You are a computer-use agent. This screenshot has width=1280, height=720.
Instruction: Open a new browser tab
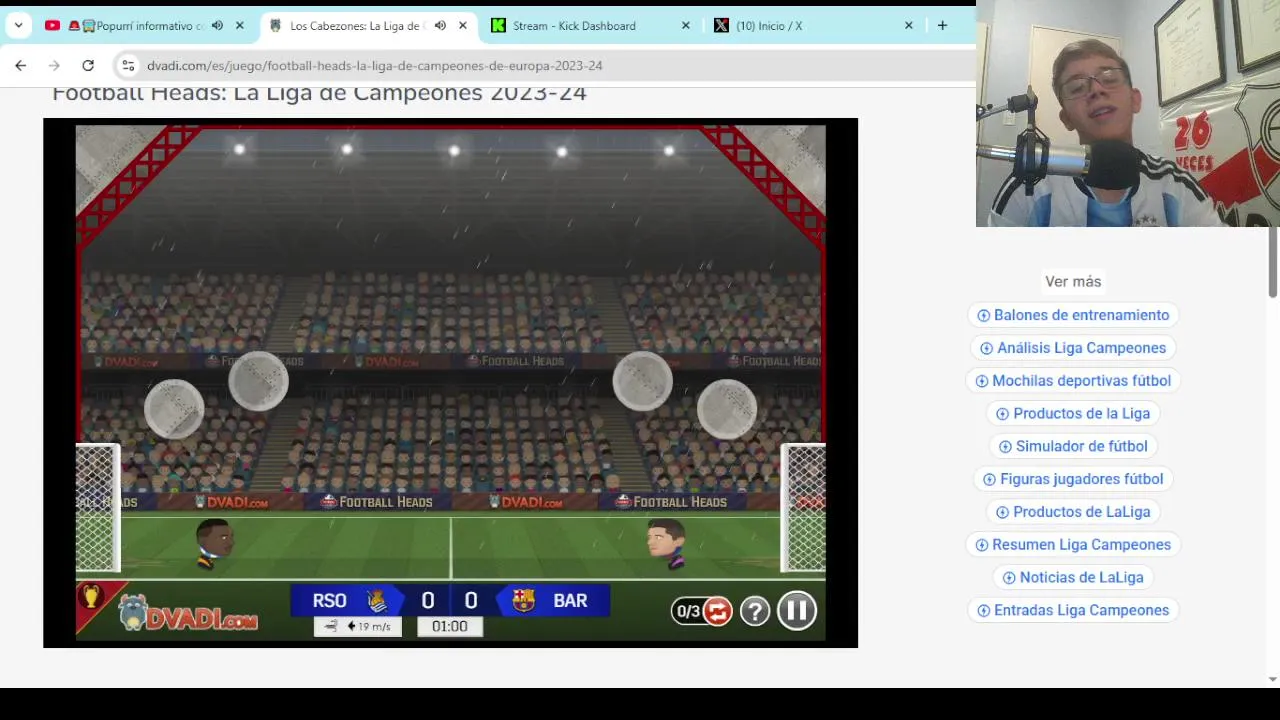(942, 25)
